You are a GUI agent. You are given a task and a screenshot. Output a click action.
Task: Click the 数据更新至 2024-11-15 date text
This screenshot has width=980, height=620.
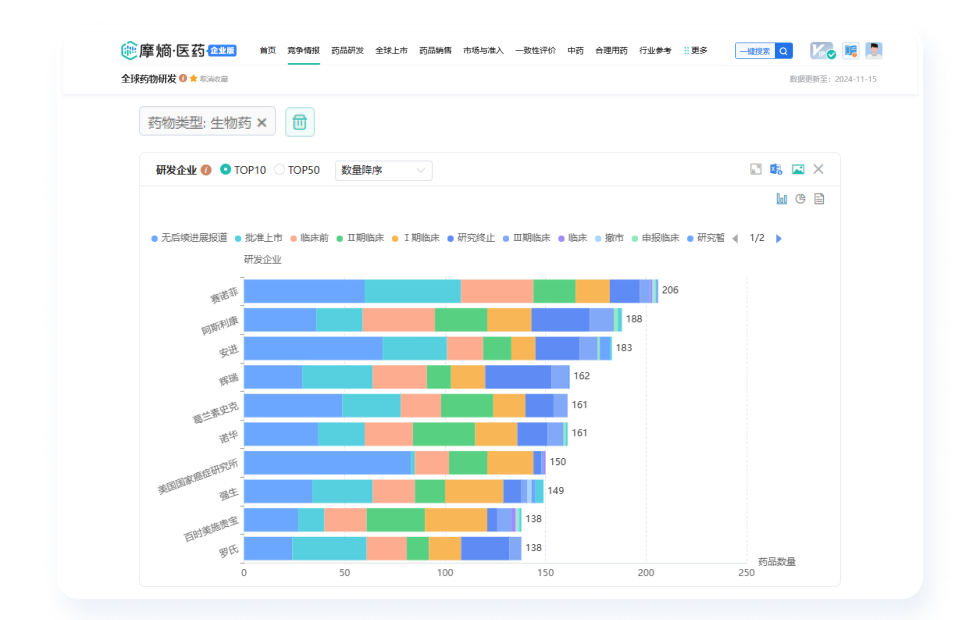pyautogui.click(x=833, y=79)
